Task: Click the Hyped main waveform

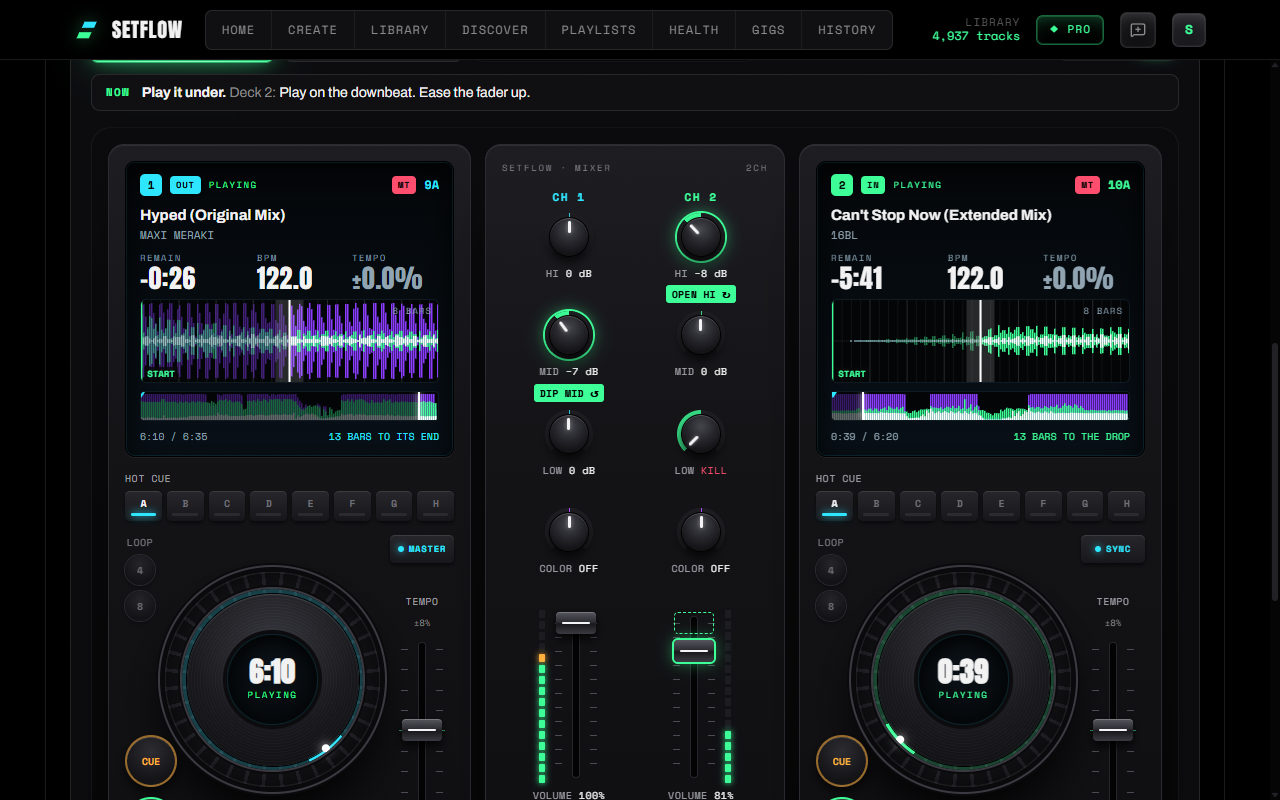Action: coord(290,341)
